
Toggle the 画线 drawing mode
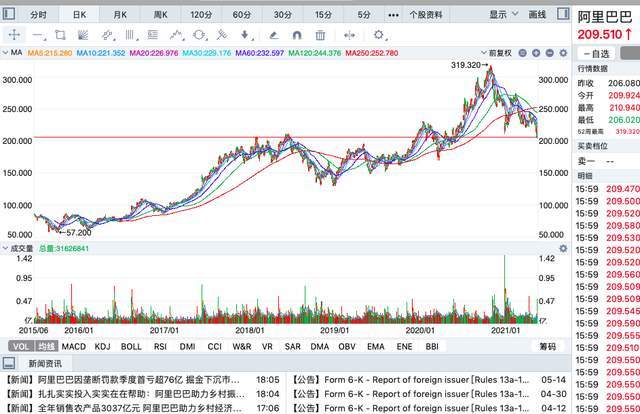coord(537,15)
